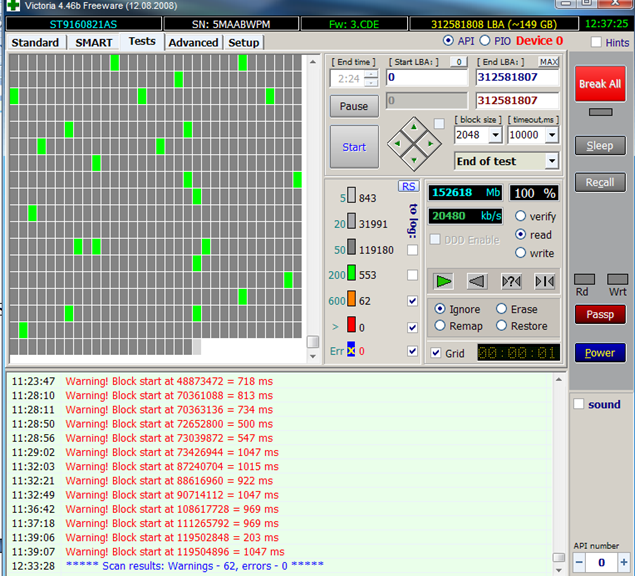Enable the Hints checkbox
The width and height of the screenshot is (636, 577).
point(596,42)
